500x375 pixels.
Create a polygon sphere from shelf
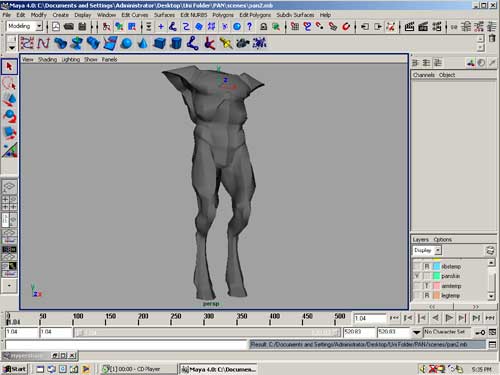[126, 43]
